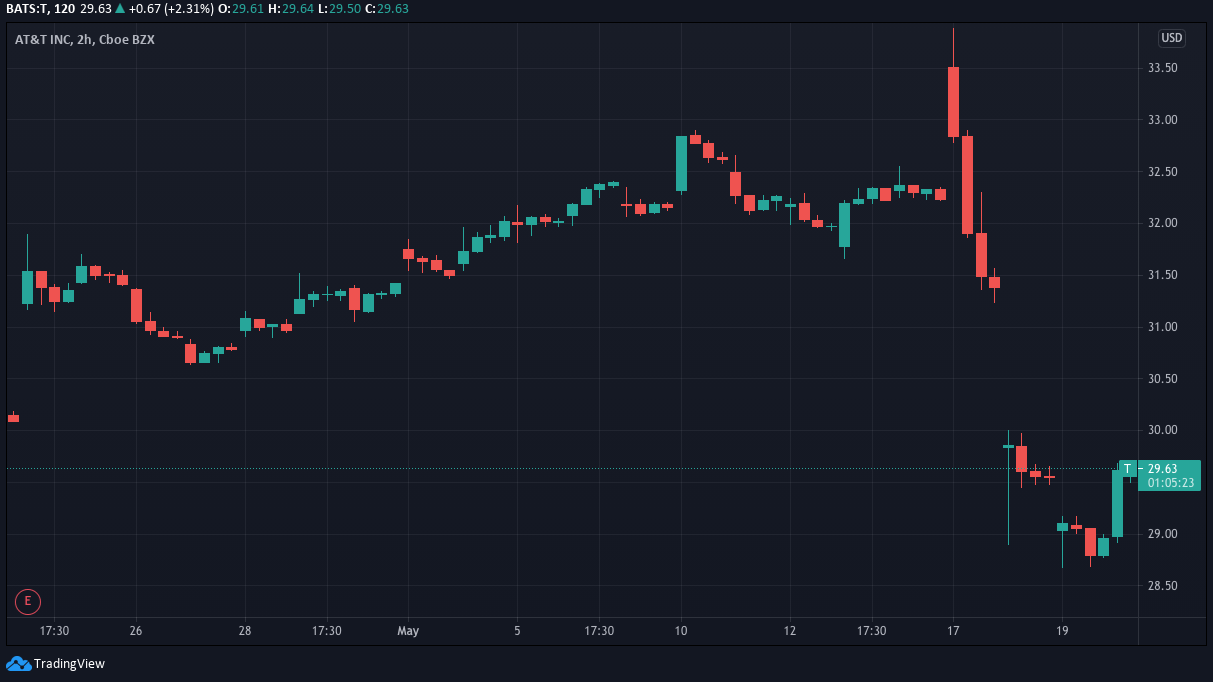1213x682 pixels.
Task: Click the 32.00 price axis label
Action: point(1162,223)
